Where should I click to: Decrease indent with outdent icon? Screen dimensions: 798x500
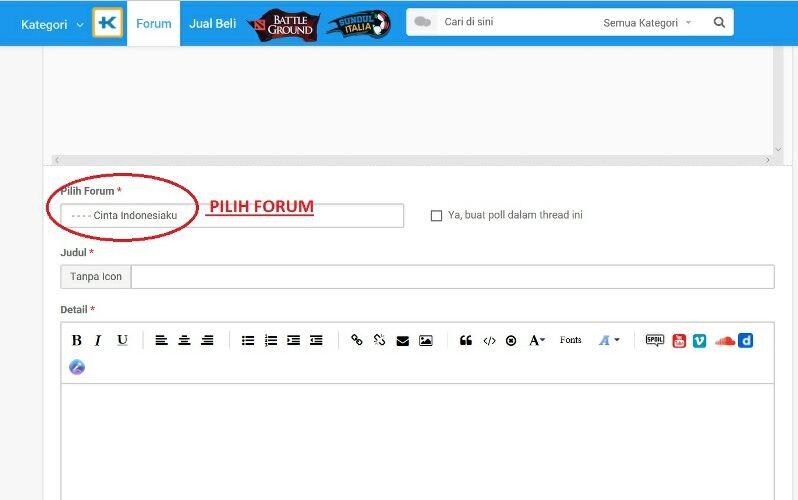316,340
